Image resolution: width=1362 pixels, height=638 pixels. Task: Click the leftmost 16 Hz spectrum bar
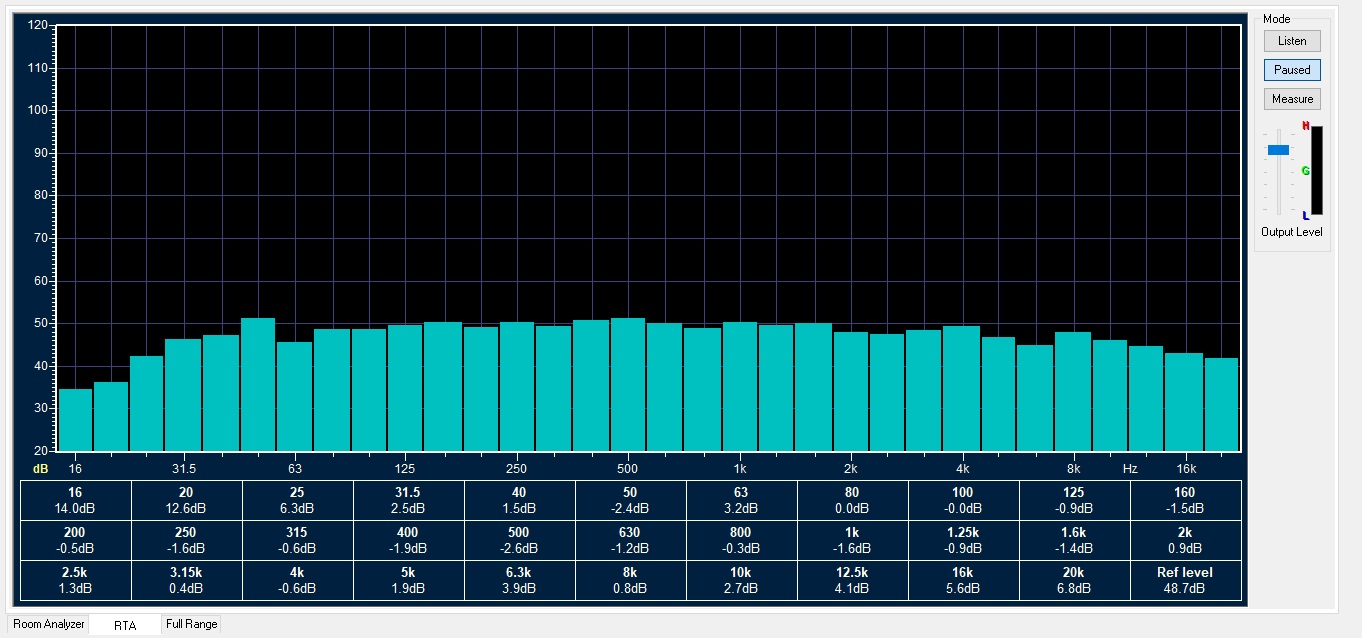(x=75, y=420)
